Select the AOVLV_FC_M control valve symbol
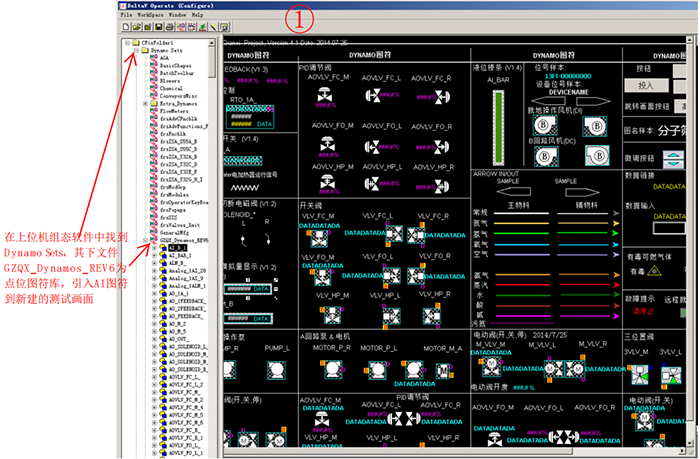 pyautogui.click(x=325, y=93)
